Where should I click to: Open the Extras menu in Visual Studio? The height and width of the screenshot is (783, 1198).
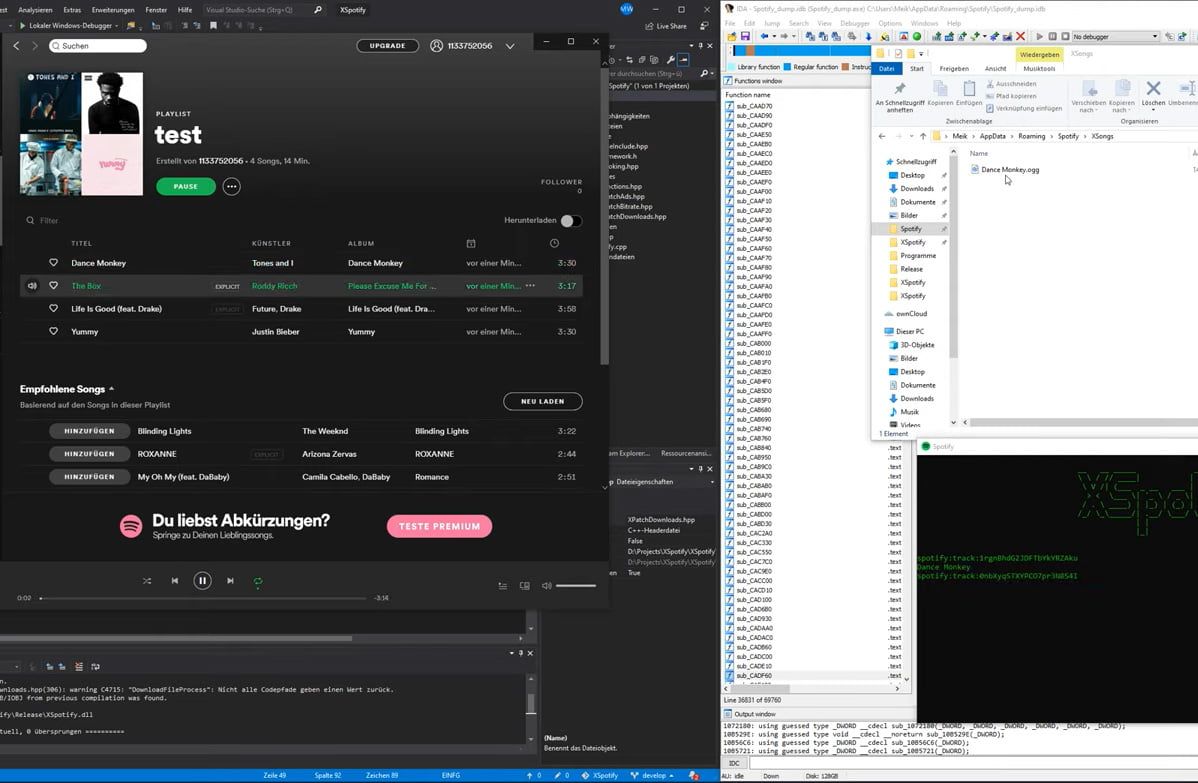tap(72, 10)
